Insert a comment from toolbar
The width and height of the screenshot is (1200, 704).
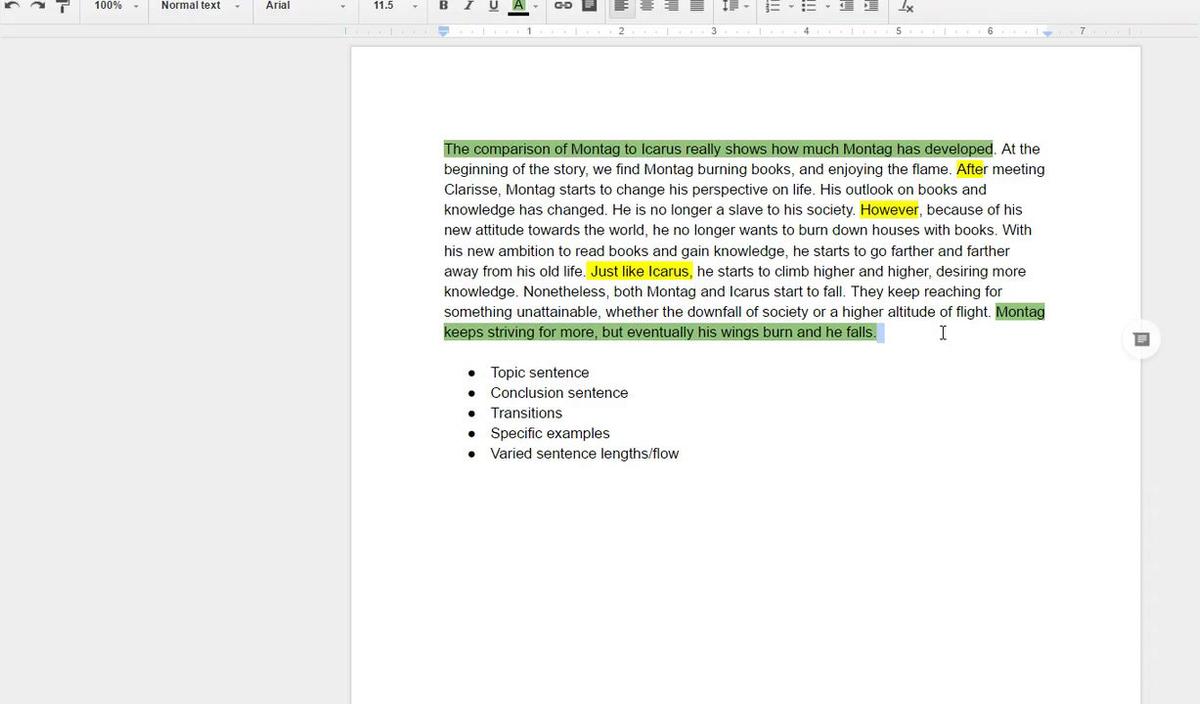[x=590, y=6]
